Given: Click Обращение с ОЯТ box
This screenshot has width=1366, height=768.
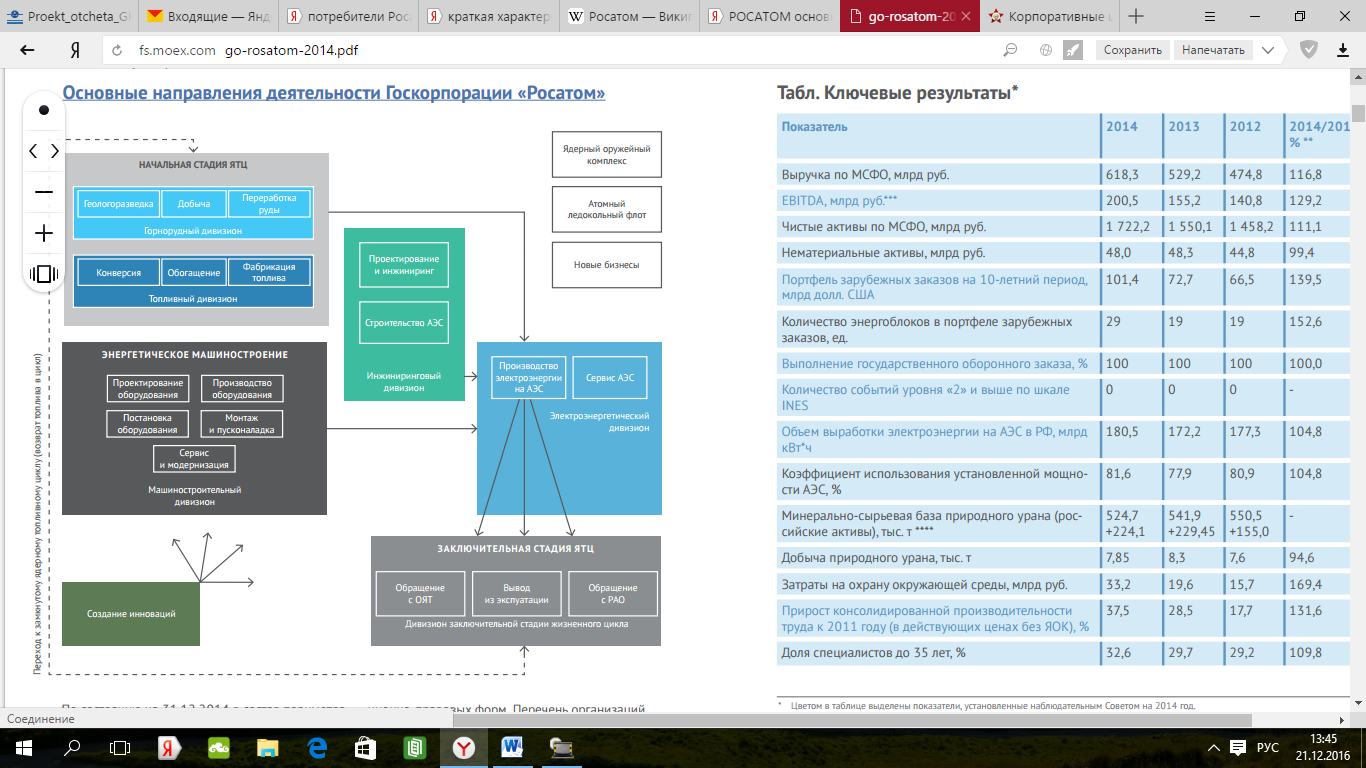Looking at the screenshot, I should tap(419, 593).
